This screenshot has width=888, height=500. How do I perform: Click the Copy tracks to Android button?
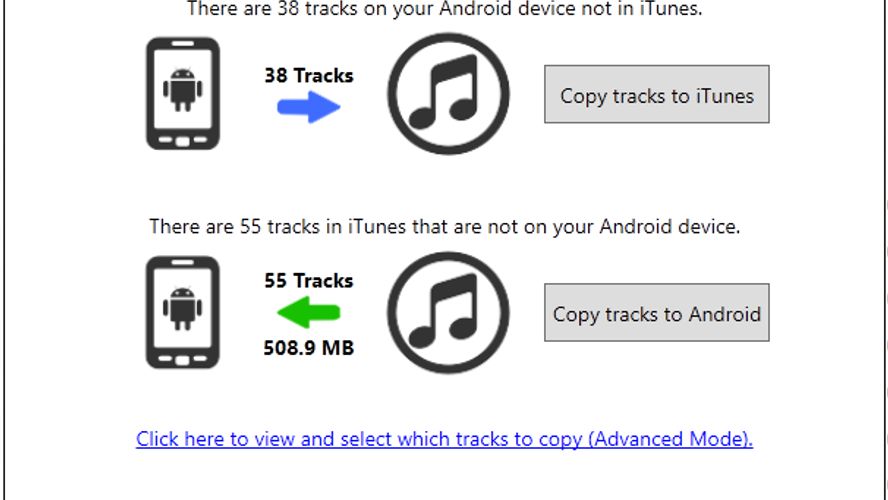point(656,313)
